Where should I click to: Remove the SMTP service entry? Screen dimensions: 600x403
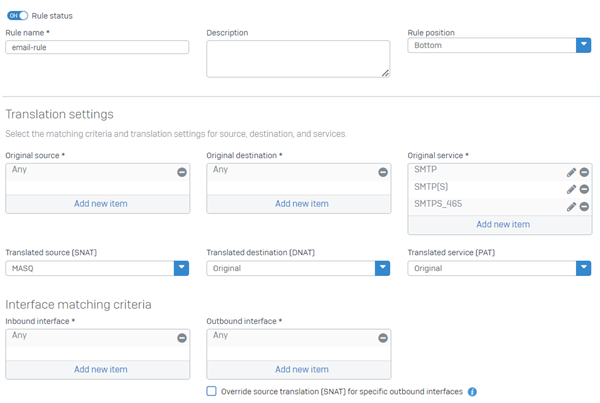(x=584, y=172)
